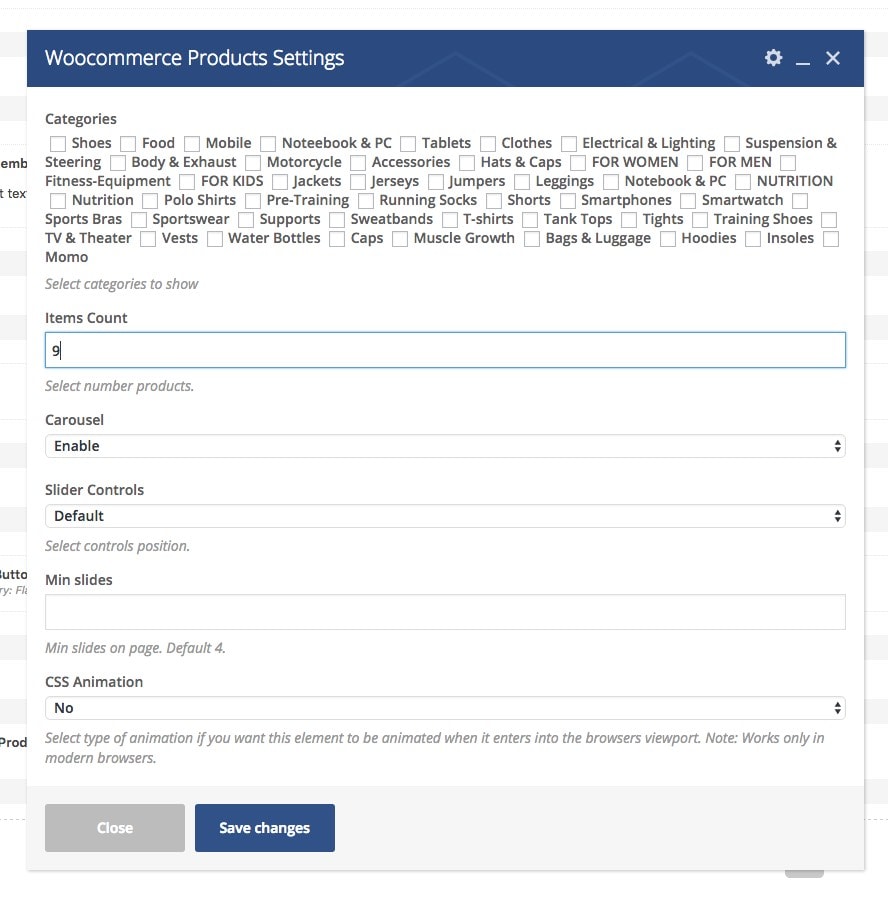Click the 'Woocommerce Products Settings' title
This screenshot has width=888, height=899.
[x=194, y=58]
